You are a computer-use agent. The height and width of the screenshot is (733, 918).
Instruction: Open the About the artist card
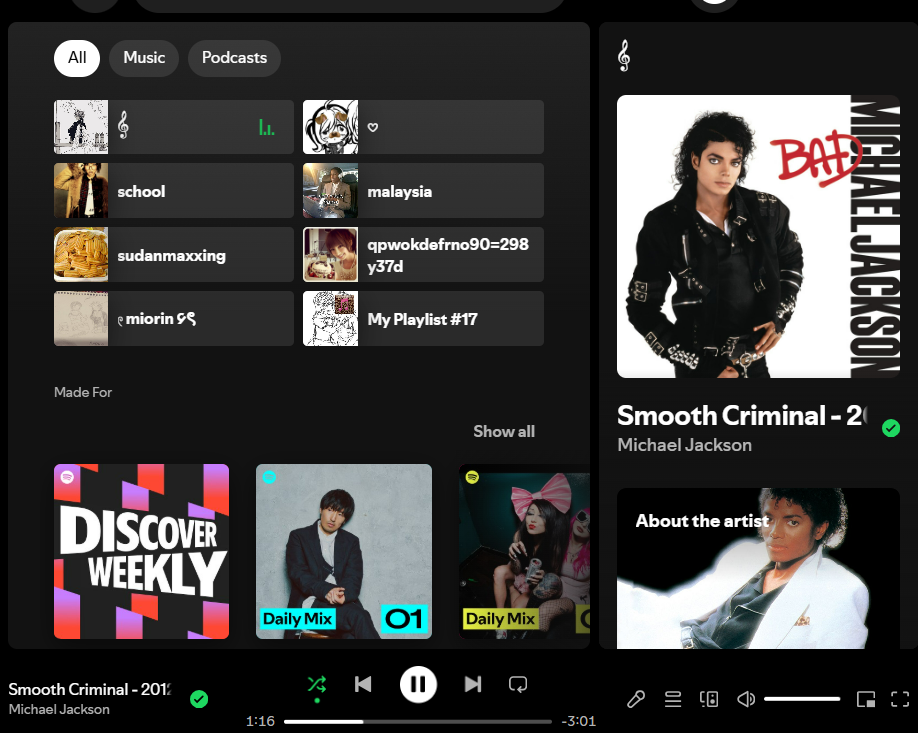(x=758, y=568)
